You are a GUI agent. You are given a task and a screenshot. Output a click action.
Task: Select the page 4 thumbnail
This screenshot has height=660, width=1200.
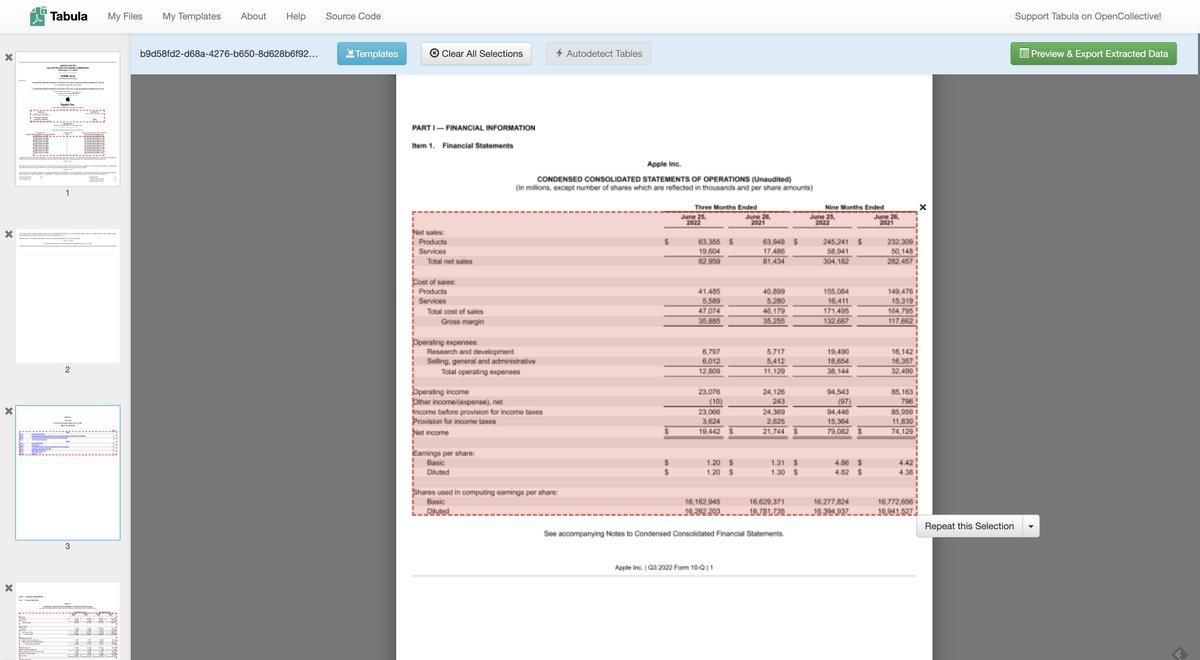point(67,620)
